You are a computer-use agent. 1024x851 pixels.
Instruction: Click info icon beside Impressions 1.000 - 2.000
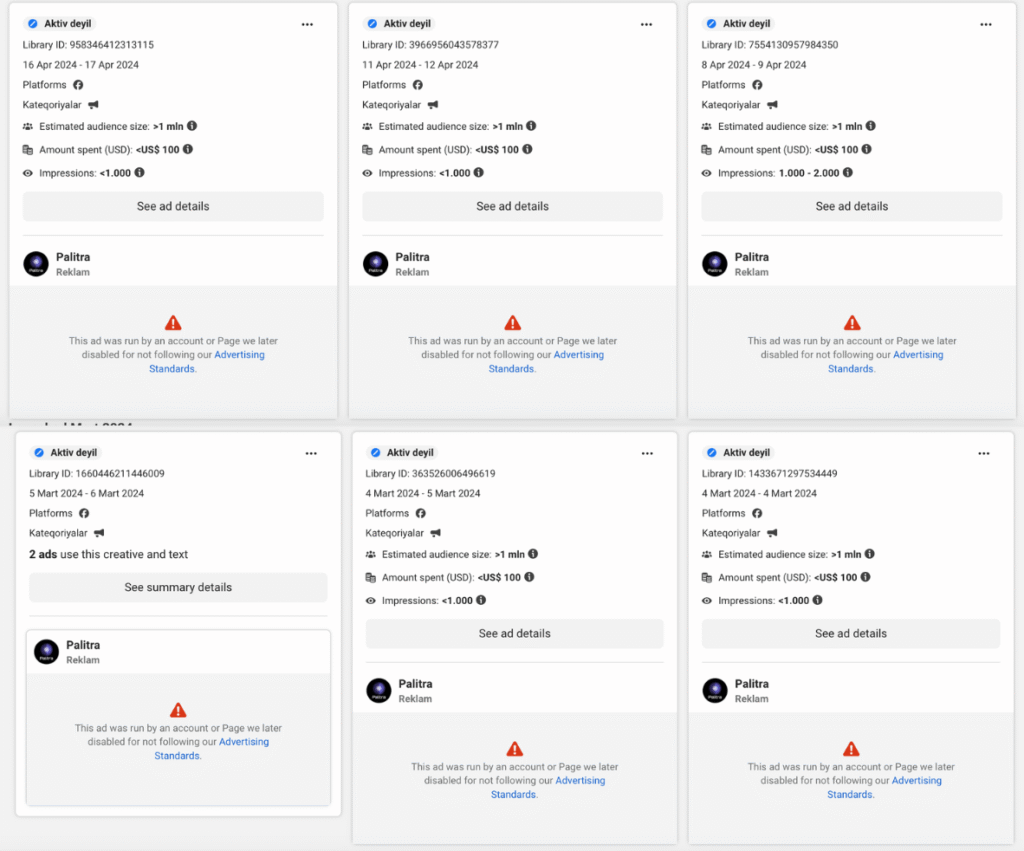coord(848,172)
